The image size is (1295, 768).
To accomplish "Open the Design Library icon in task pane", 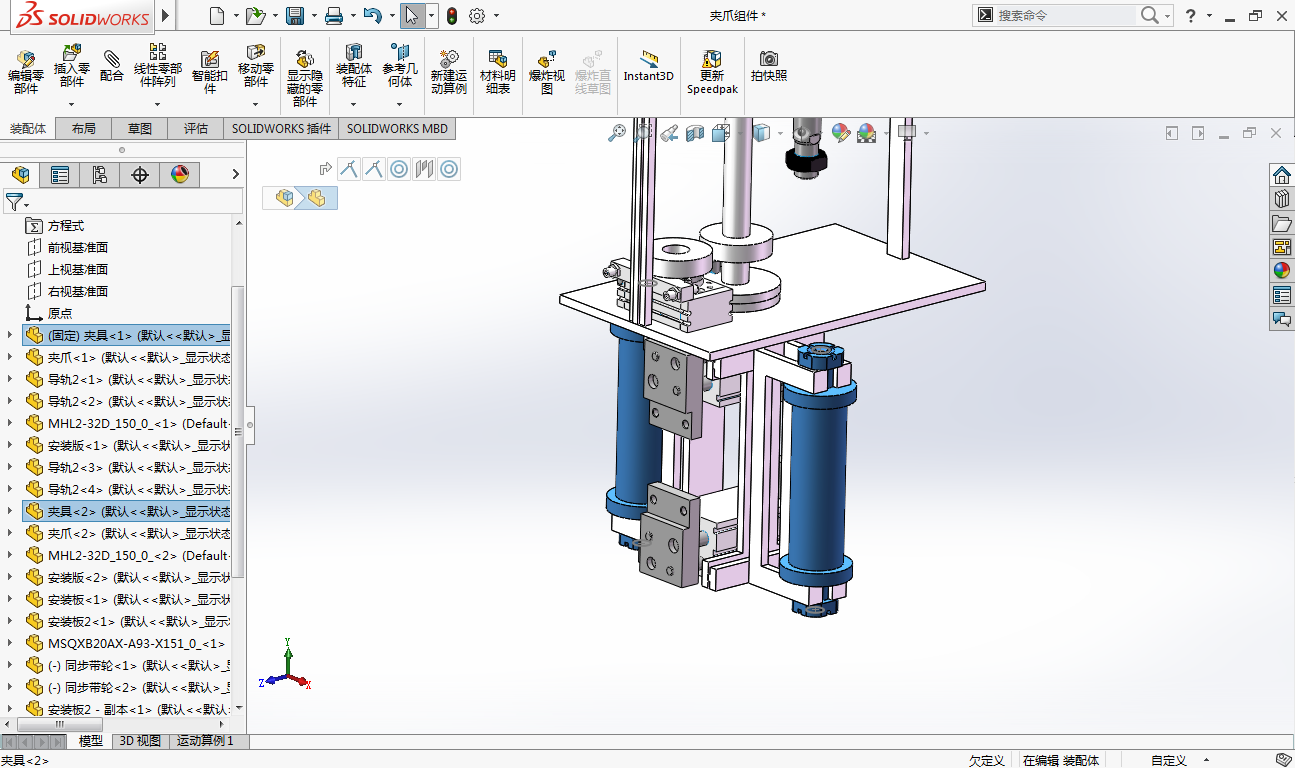I will (1281, 199).
